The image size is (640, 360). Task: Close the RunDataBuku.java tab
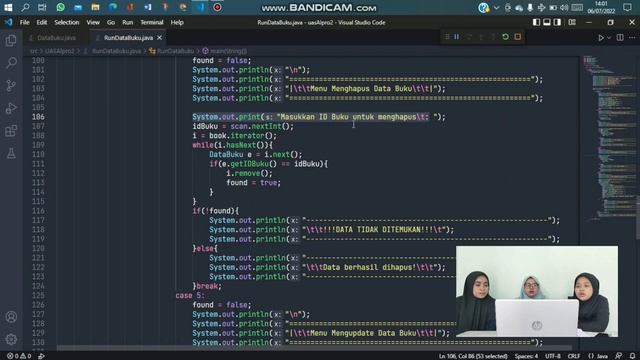[x=160, y=38]
